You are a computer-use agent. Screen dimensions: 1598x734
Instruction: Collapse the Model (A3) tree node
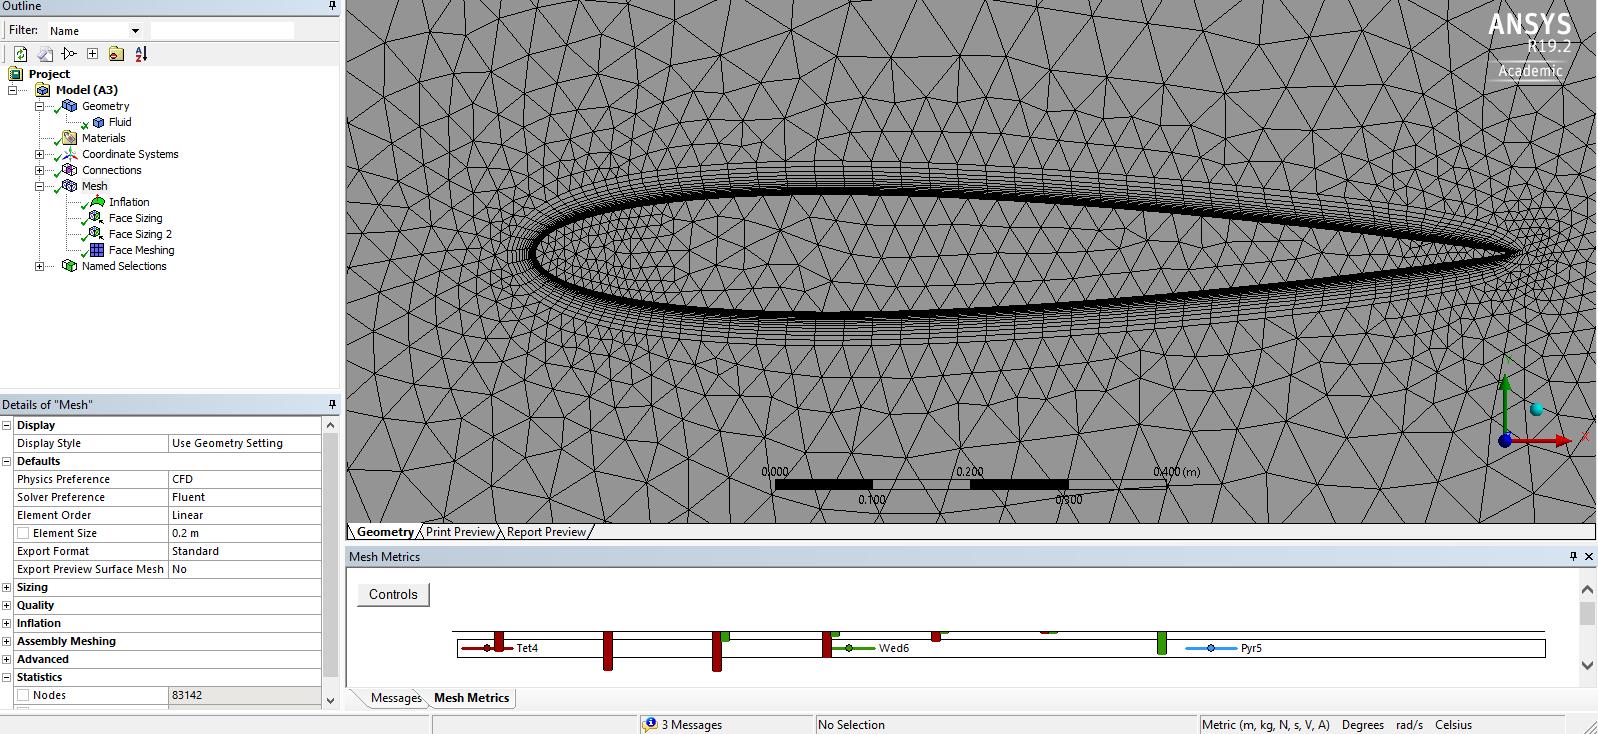point(12,90)
